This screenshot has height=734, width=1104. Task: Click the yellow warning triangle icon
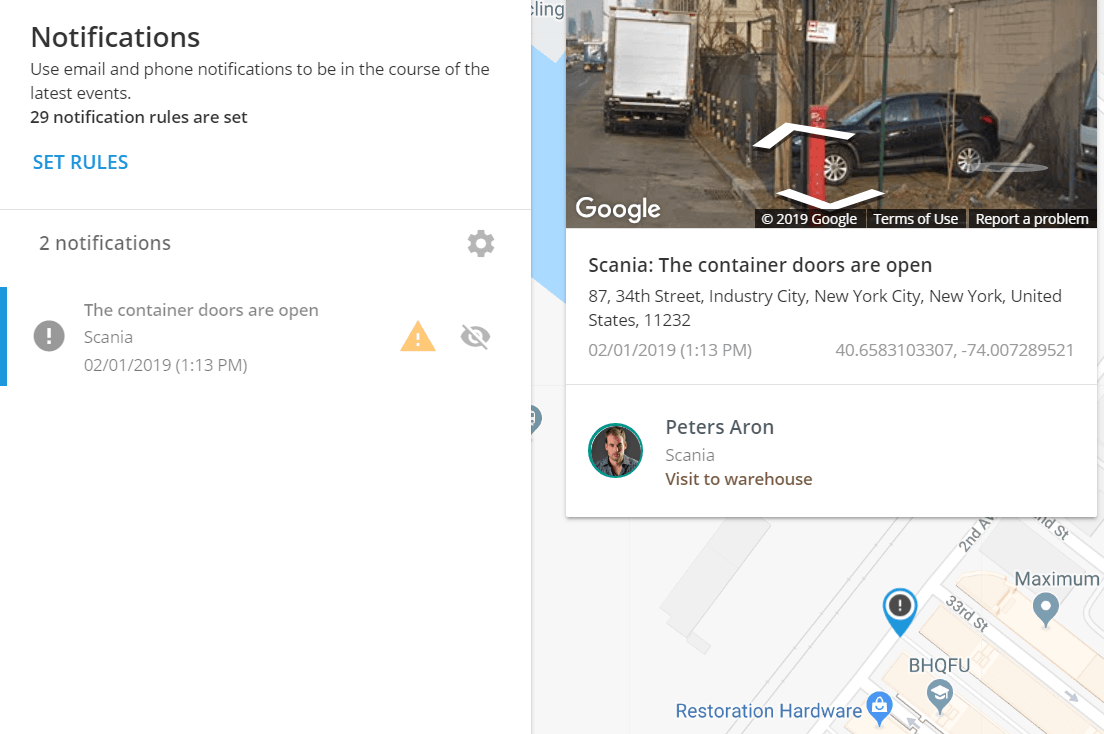[x=418, y=336]
